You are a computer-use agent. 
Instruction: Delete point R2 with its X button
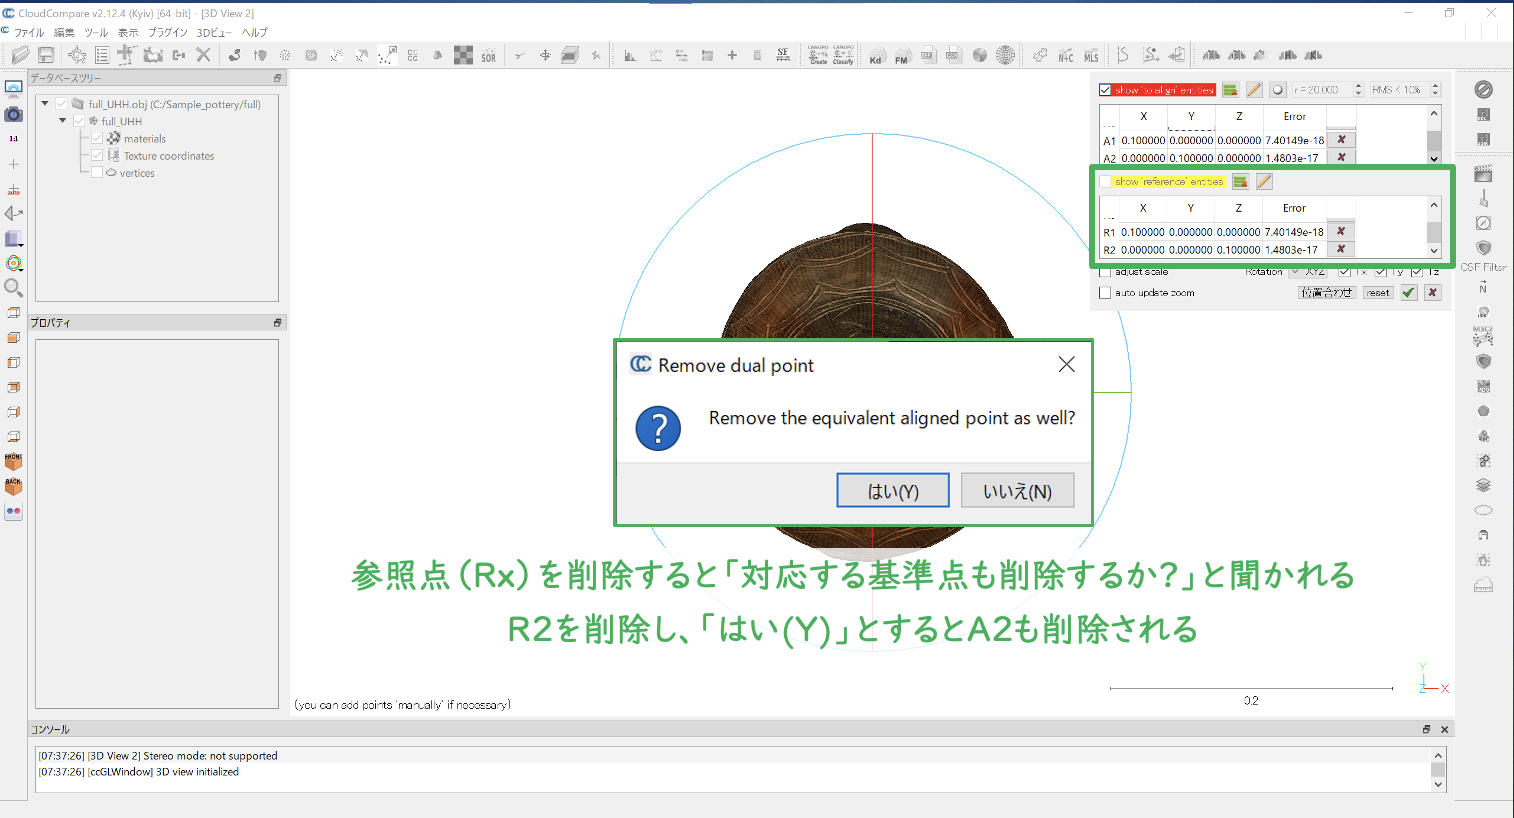pyautogui.click(x=1341, y=249)
